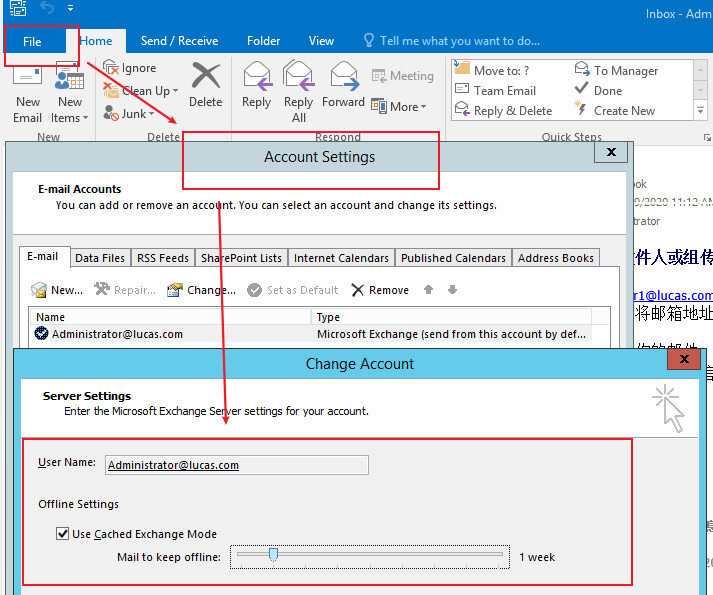
Task: Click the Mail to keep offline slider
Action: tap(370, 556)
